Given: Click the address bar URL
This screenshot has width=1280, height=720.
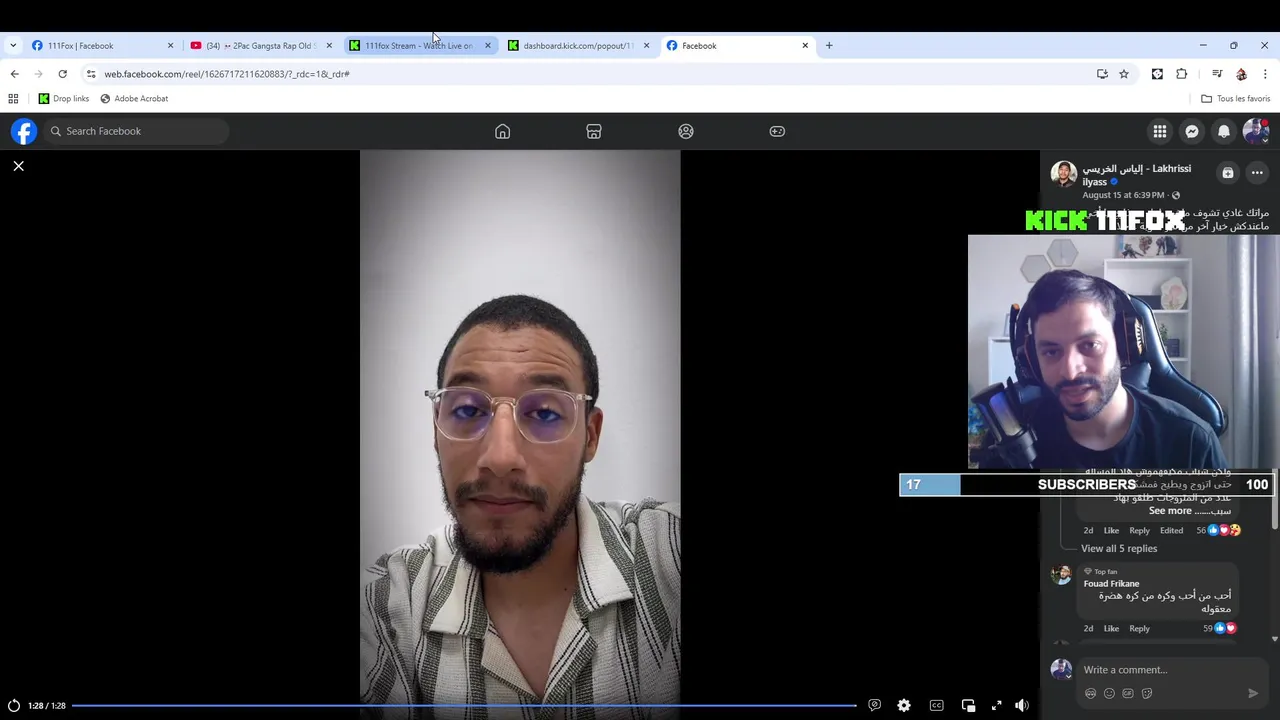Looking at the screenshot, I should (x=227, y=74).
